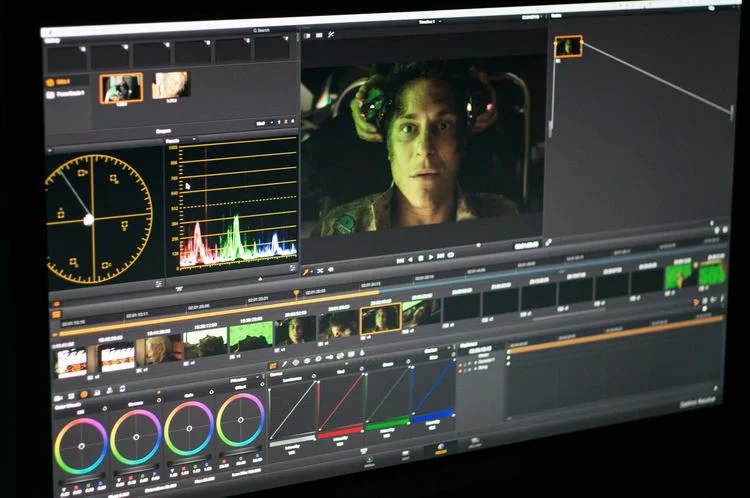This screenshot has height=498, width=750.
Task: Reset the Gamma color wheel
Action: (x=159, y=400)
